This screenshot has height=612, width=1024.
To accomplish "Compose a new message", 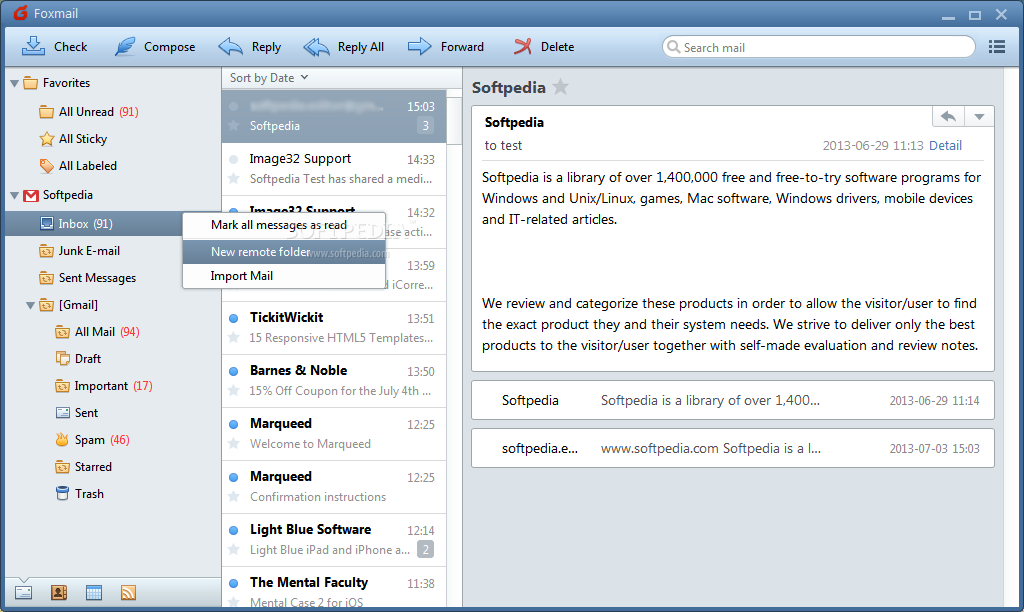I will 155,46.
